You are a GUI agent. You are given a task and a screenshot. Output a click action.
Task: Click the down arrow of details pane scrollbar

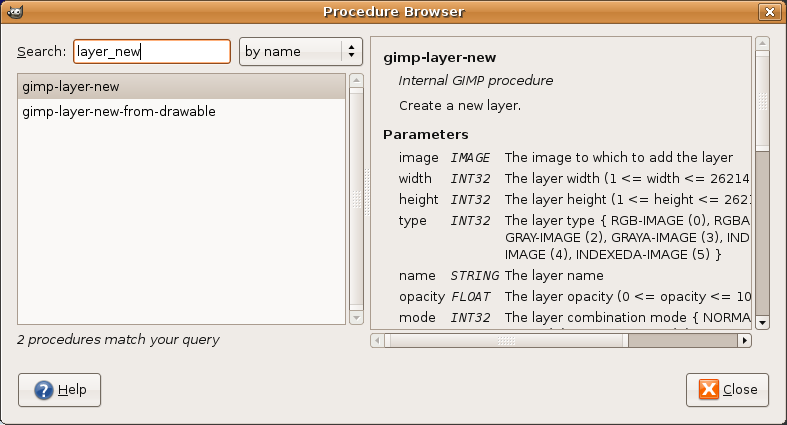point(762,323)
